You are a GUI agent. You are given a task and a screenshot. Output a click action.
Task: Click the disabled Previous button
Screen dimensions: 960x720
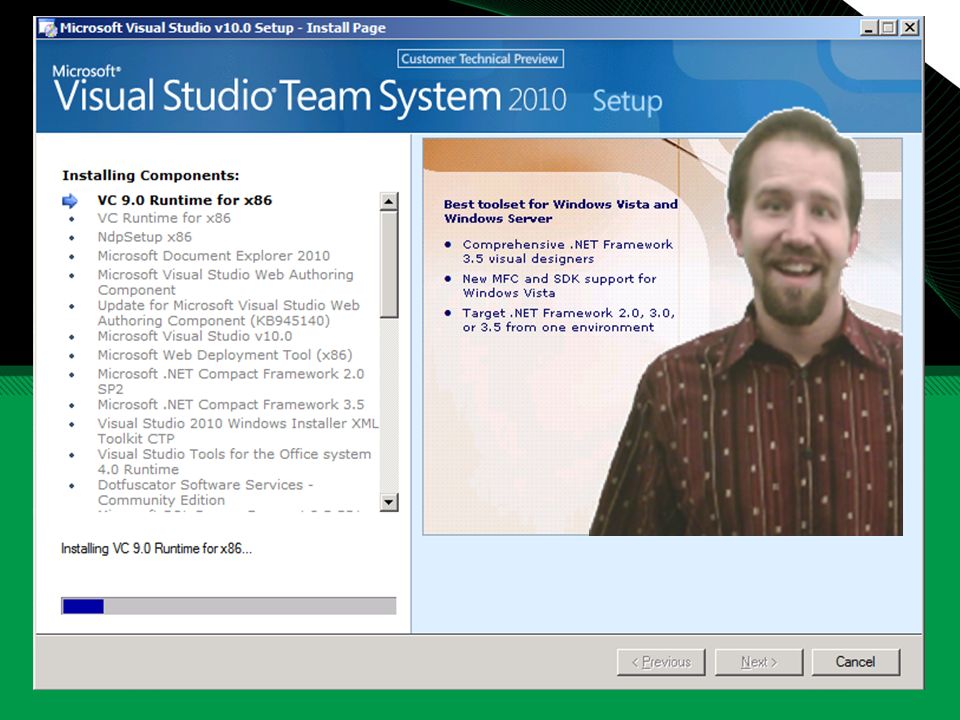pos(661,662)
